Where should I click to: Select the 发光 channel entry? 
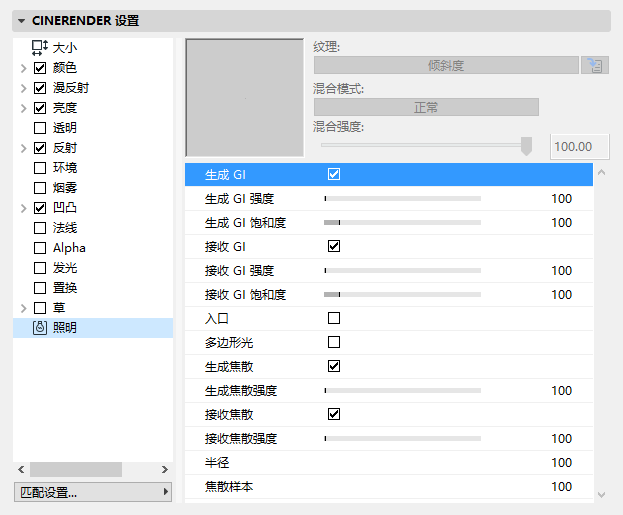[x=64, y=267]
